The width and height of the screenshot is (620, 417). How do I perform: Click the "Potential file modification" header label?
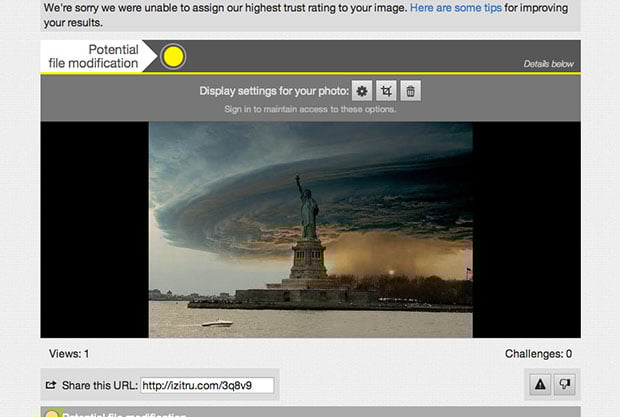(94, 57)
